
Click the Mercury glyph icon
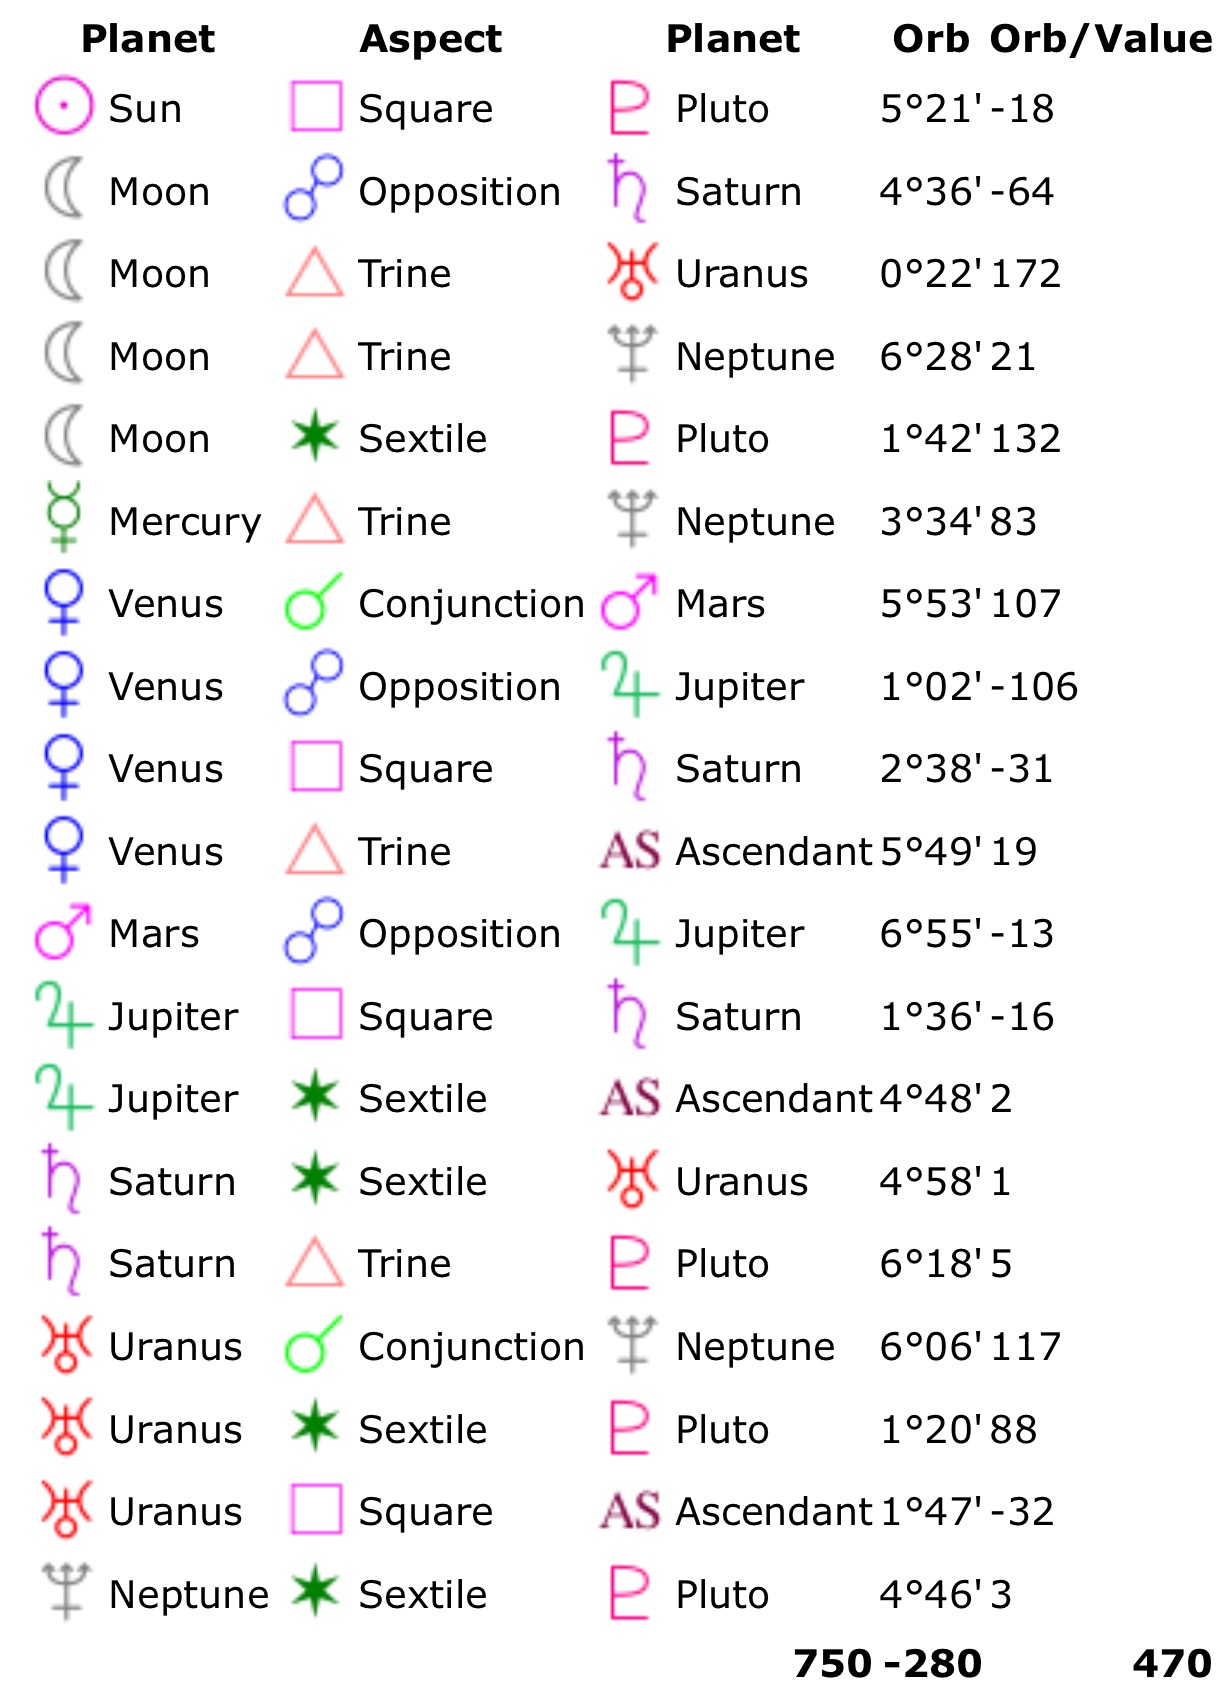[x=64, y=517]
